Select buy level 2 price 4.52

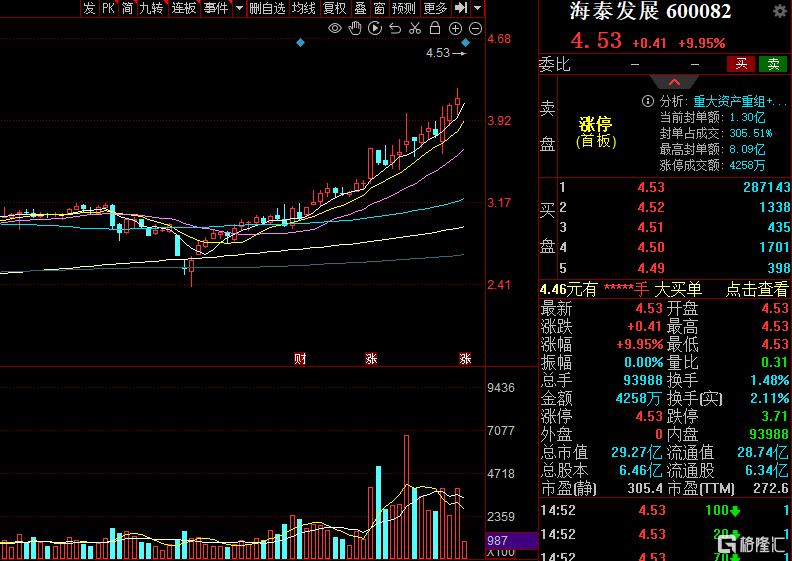[x=651, y=207]
